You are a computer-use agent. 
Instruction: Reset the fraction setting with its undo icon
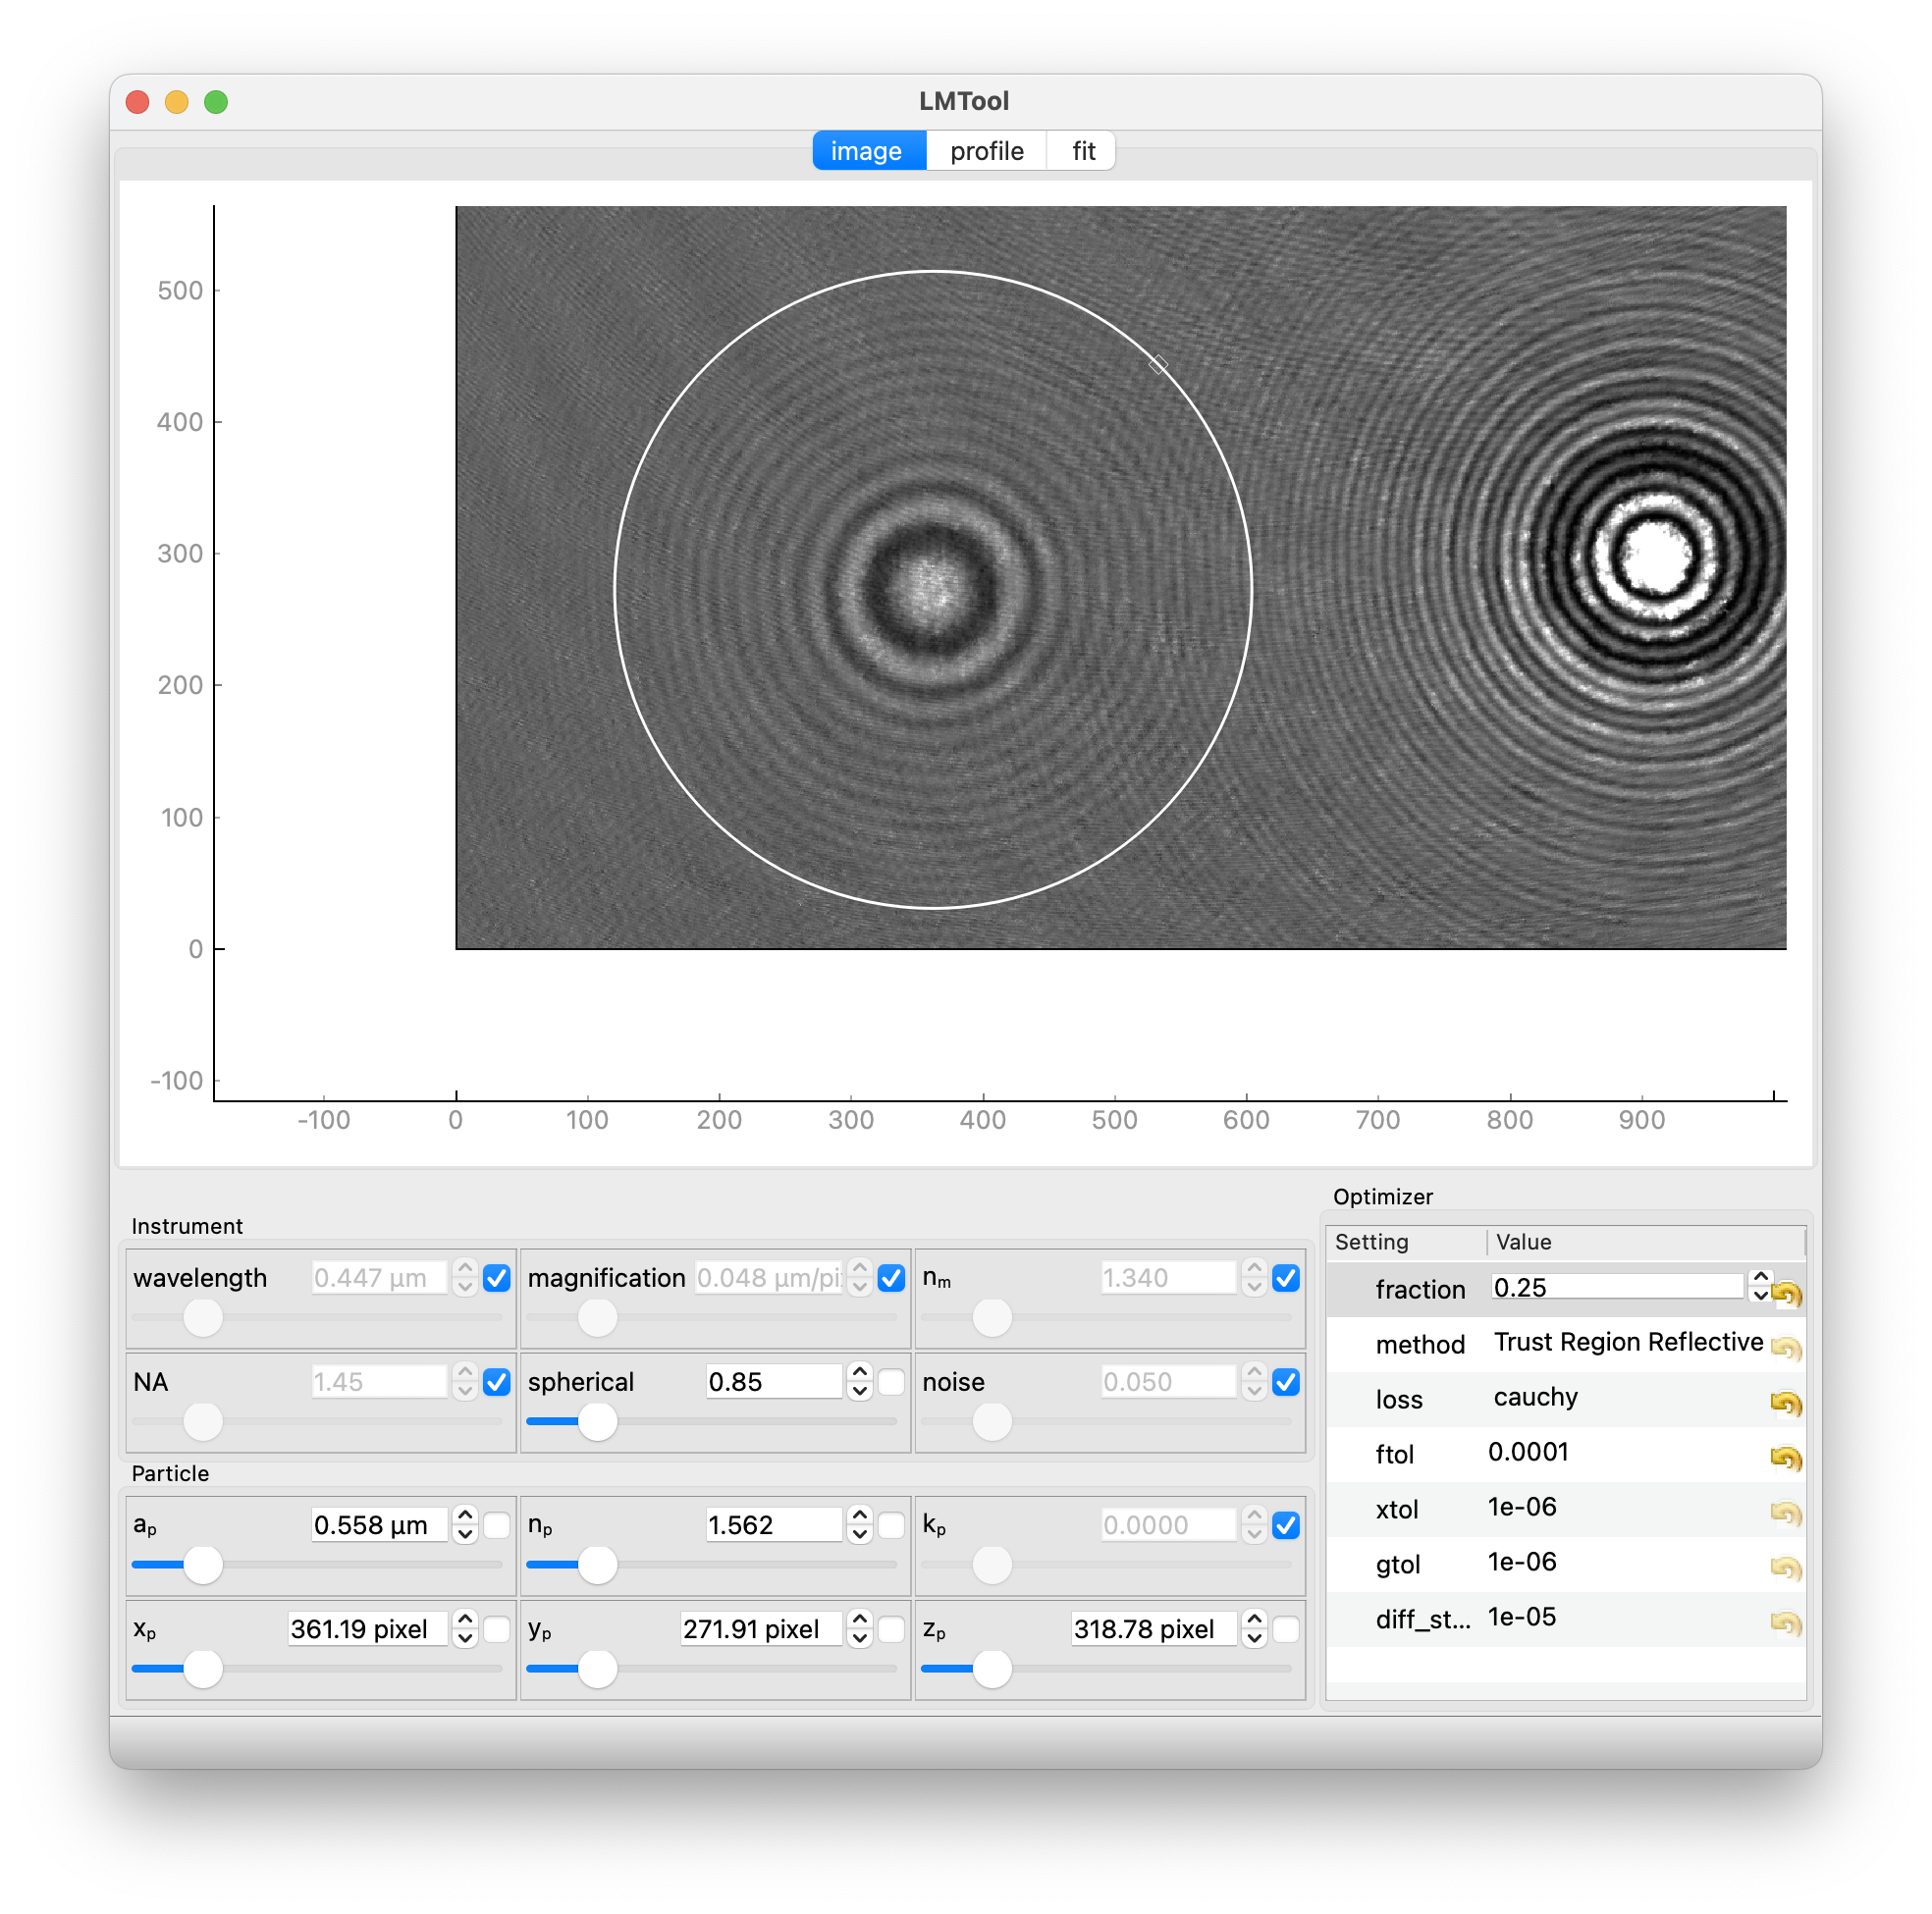[1785, 1294]
